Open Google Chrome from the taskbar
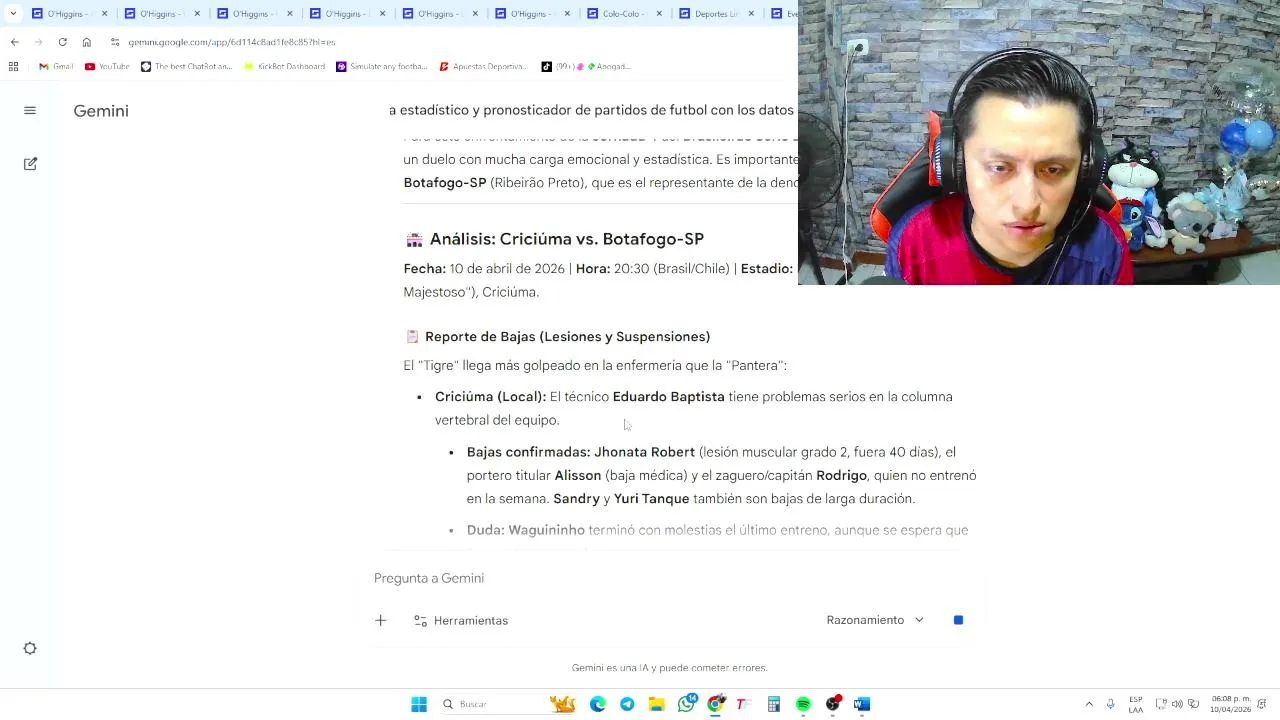 click(715, 704)
